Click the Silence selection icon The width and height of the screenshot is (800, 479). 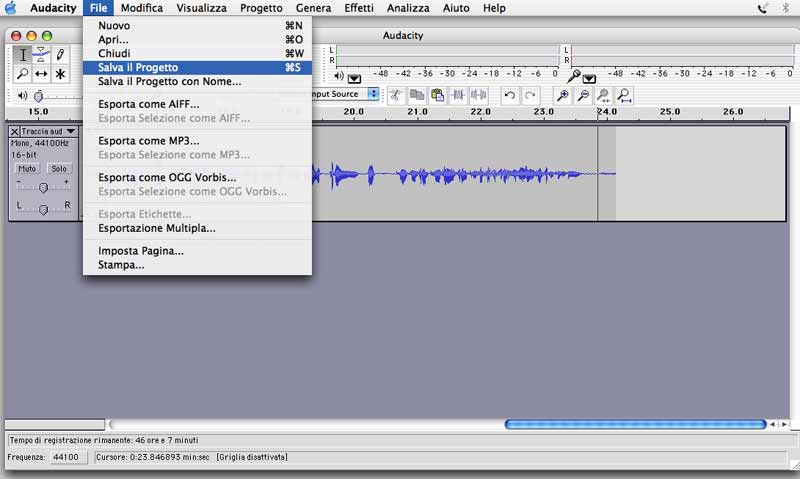point(478,95)
